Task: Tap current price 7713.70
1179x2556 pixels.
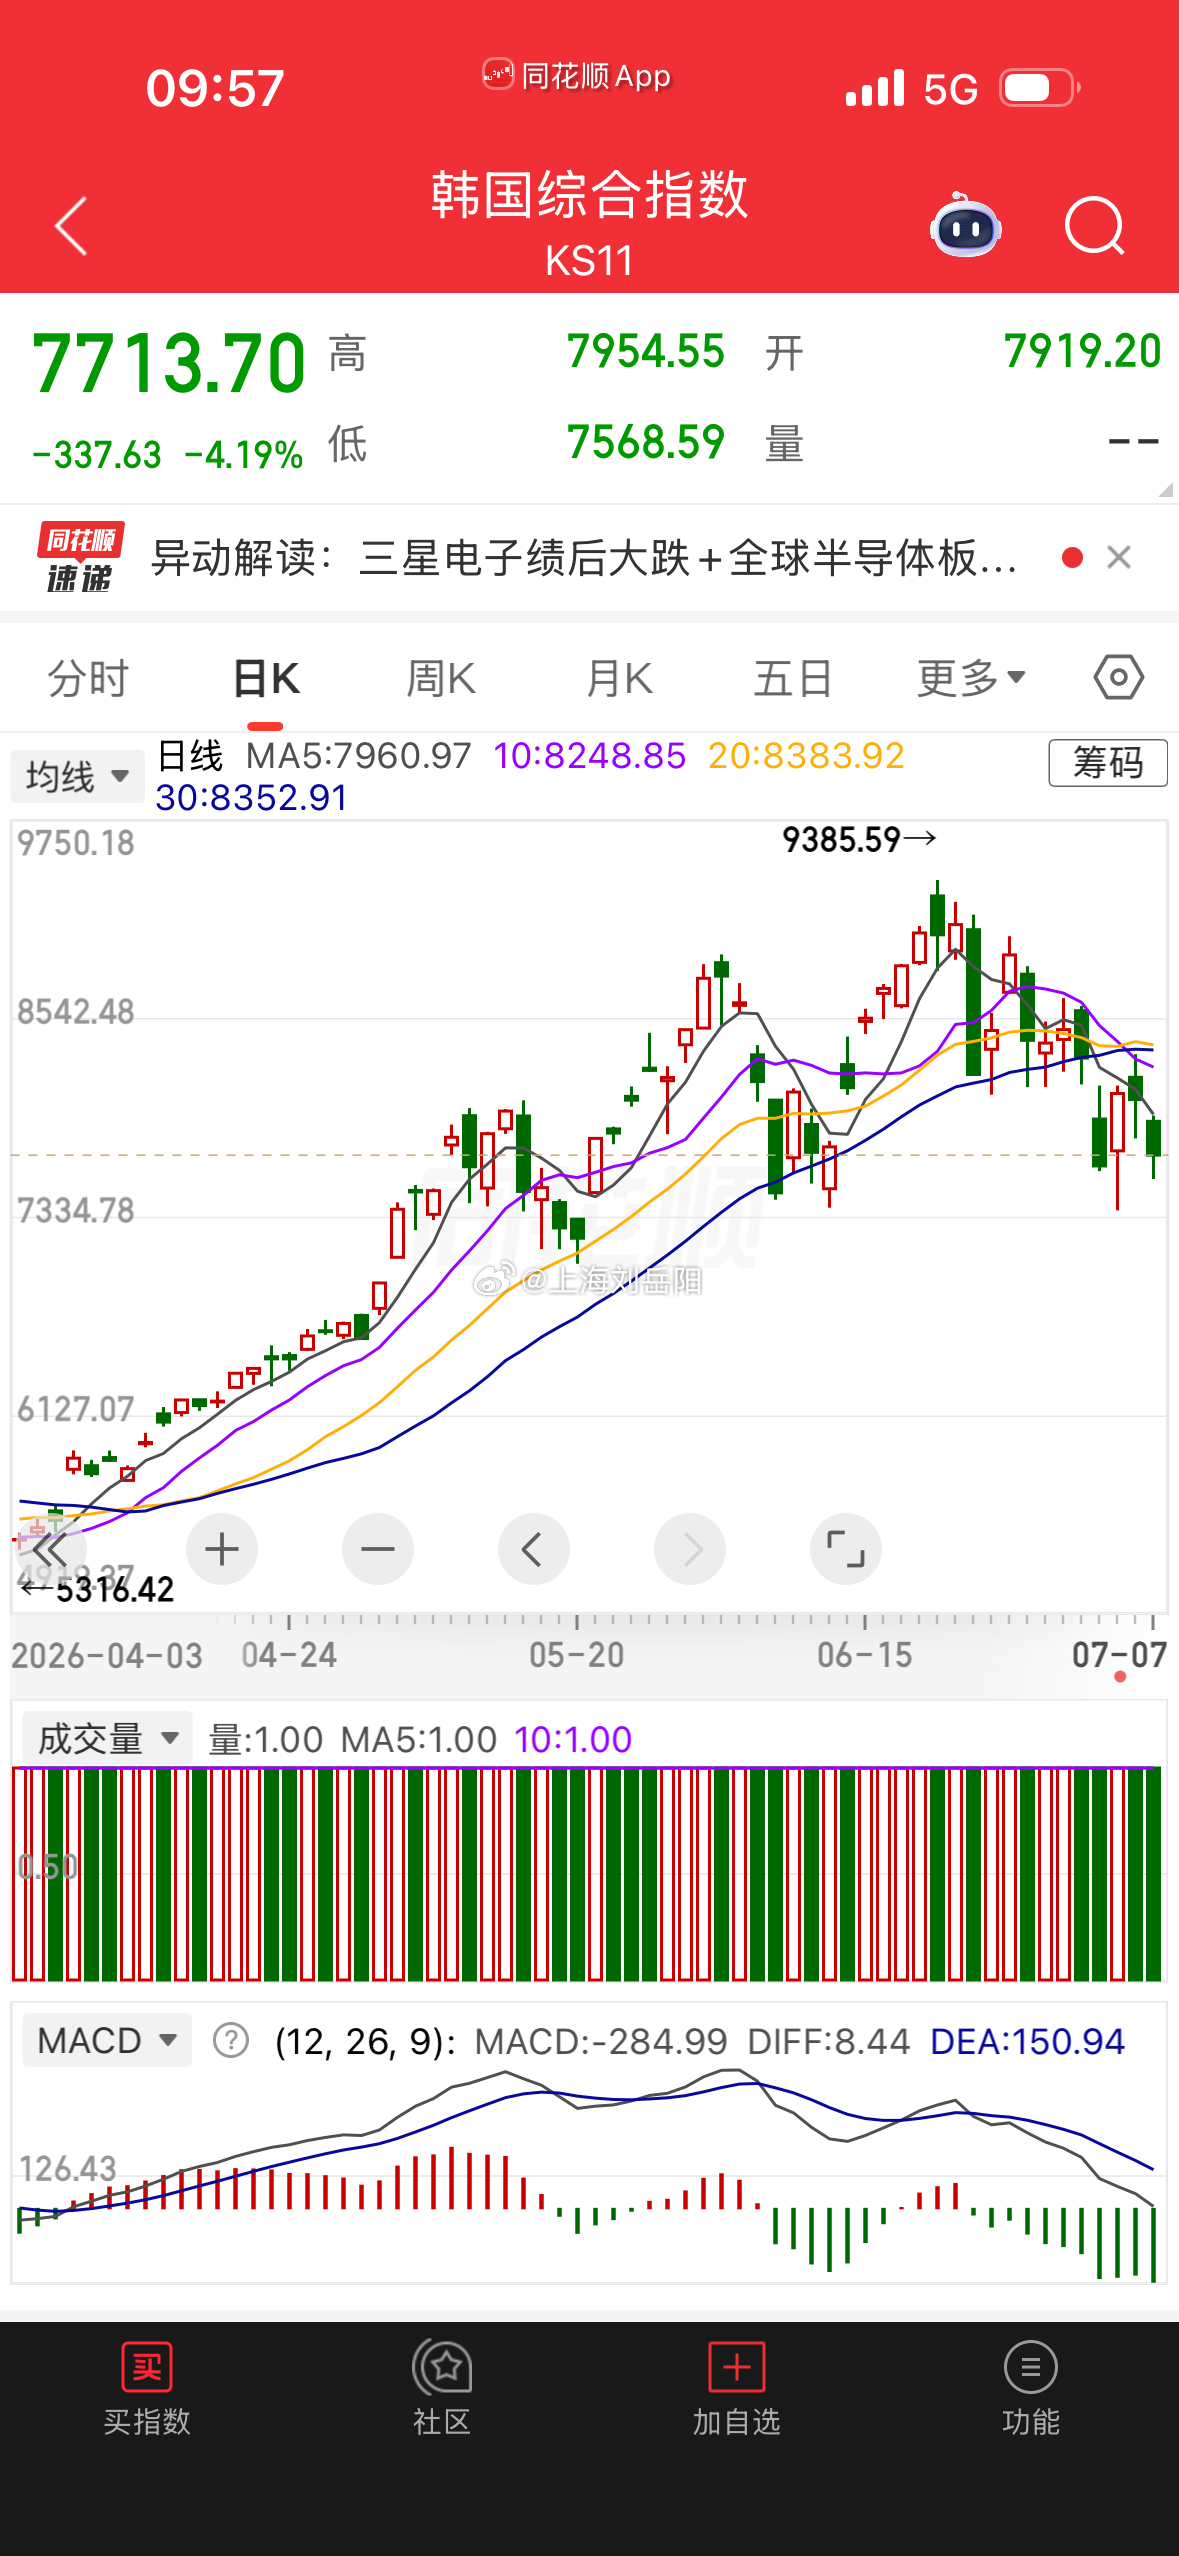Action: 169,364
